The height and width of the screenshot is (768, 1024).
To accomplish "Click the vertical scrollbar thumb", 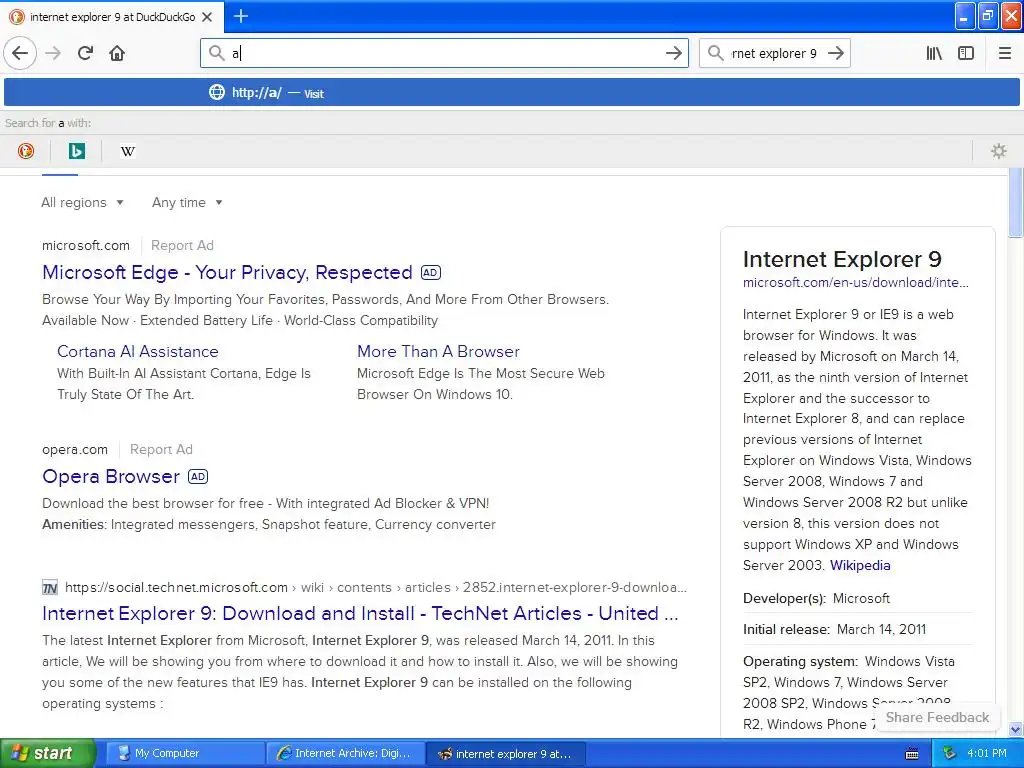I will [1015, 202].
